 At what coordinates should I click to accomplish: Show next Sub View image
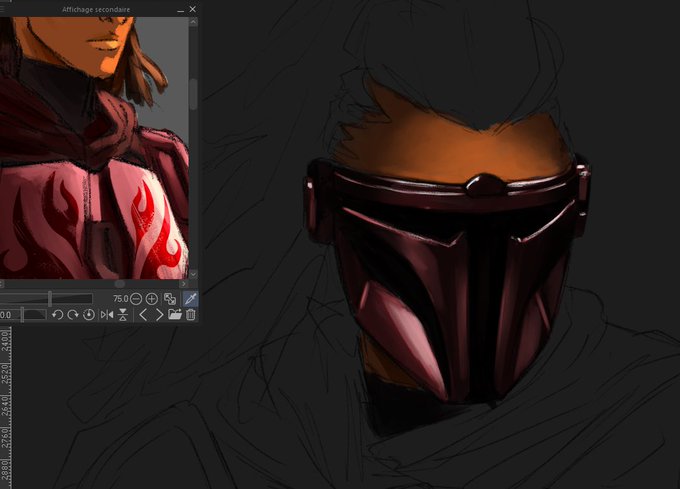point(159,315)
